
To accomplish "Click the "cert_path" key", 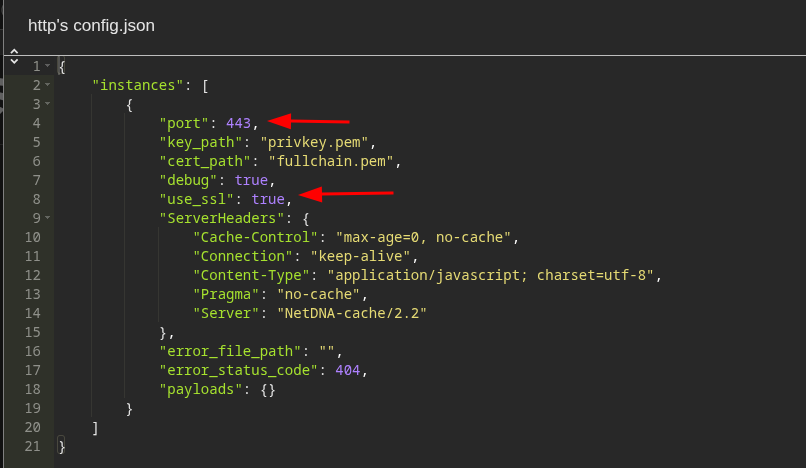I will [x=205, y=161].
